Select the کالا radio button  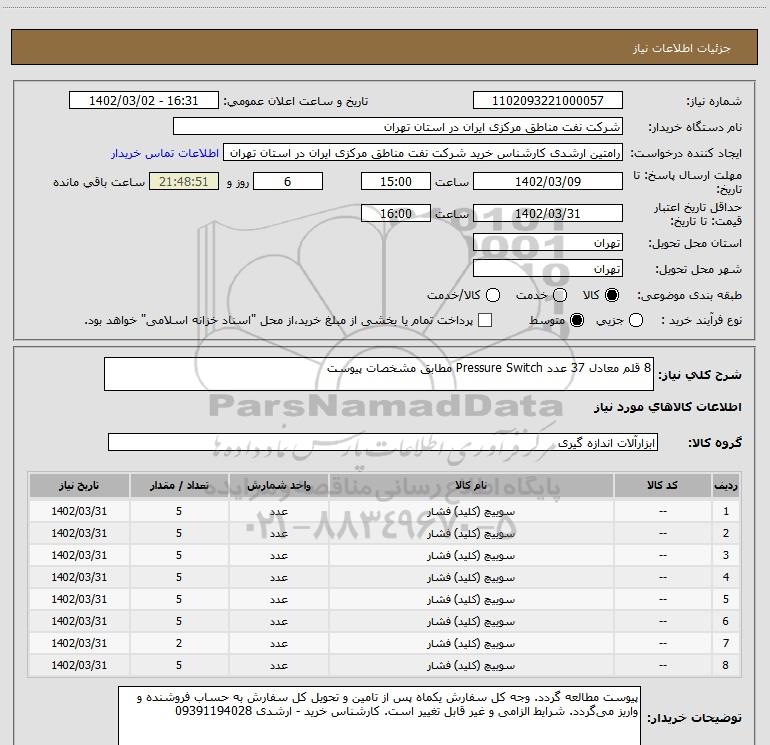tap(612, 295)
